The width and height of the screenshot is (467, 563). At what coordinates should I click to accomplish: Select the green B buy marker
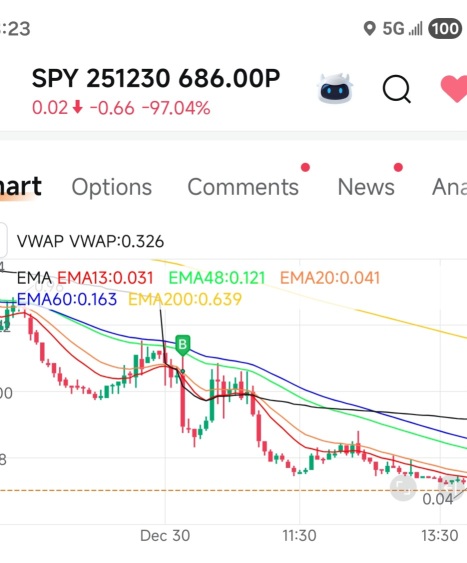(183, 345)
